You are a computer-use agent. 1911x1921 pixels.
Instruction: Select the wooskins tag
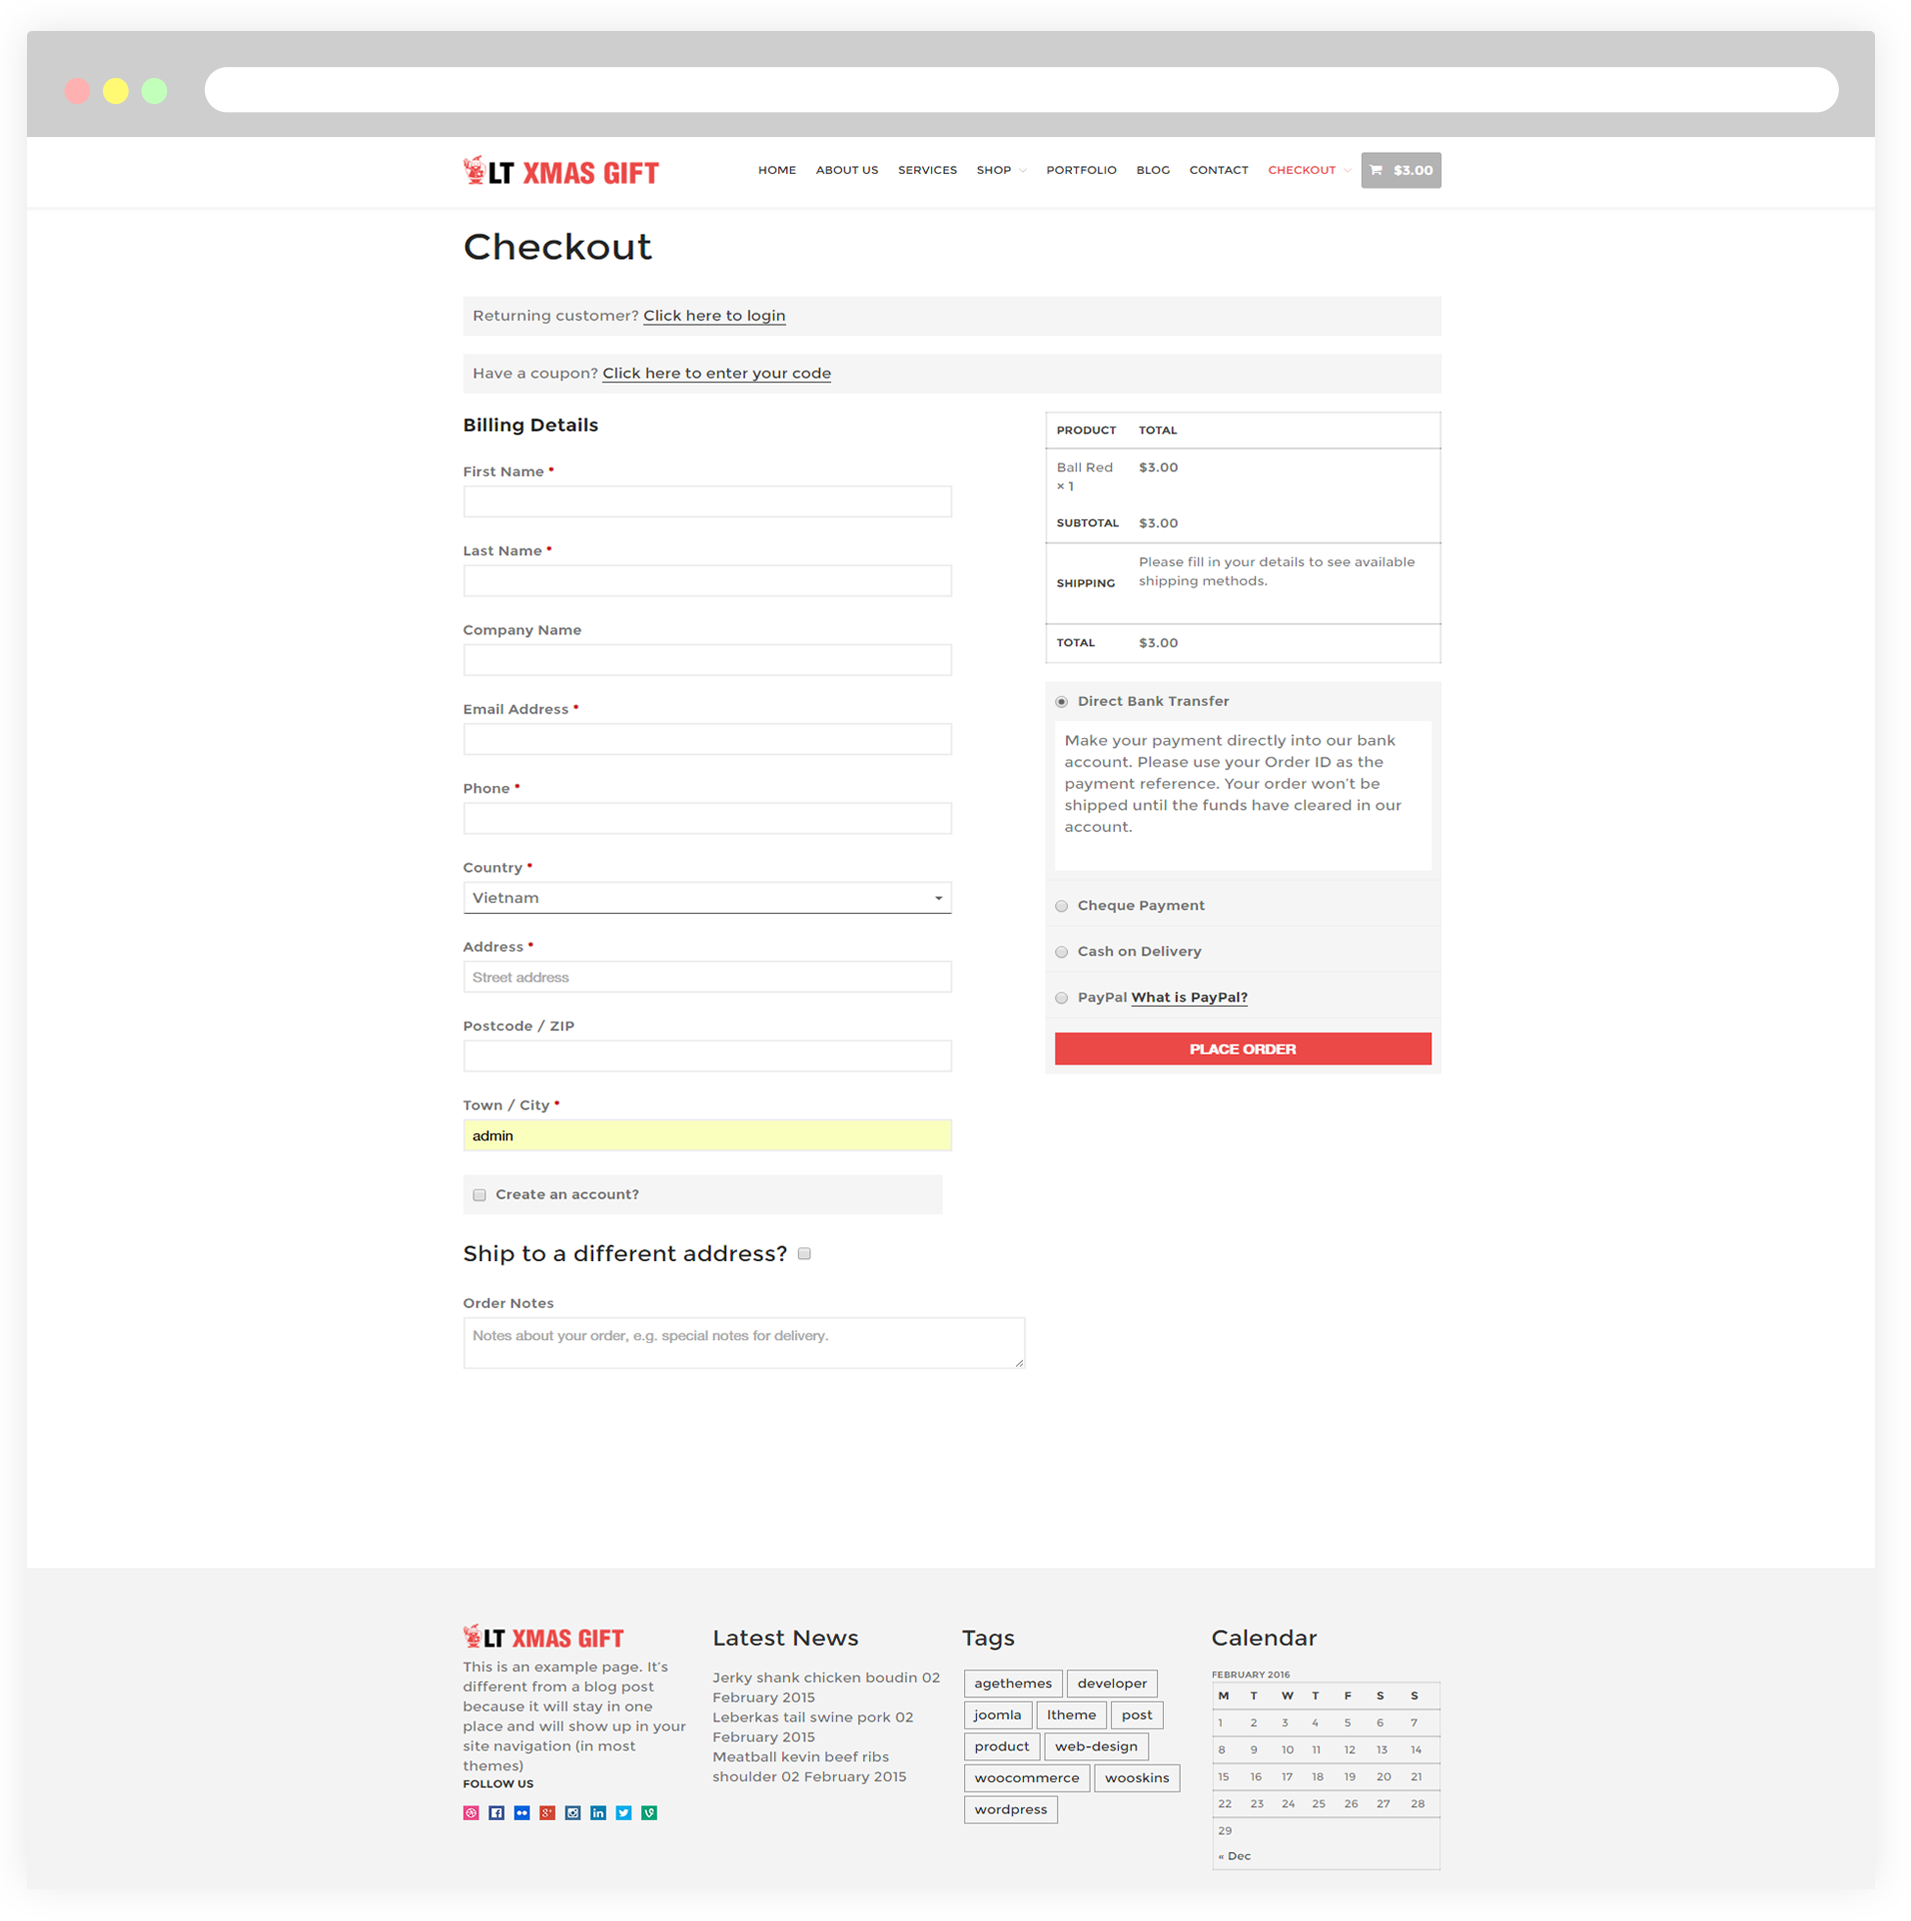point(1137,1779)
